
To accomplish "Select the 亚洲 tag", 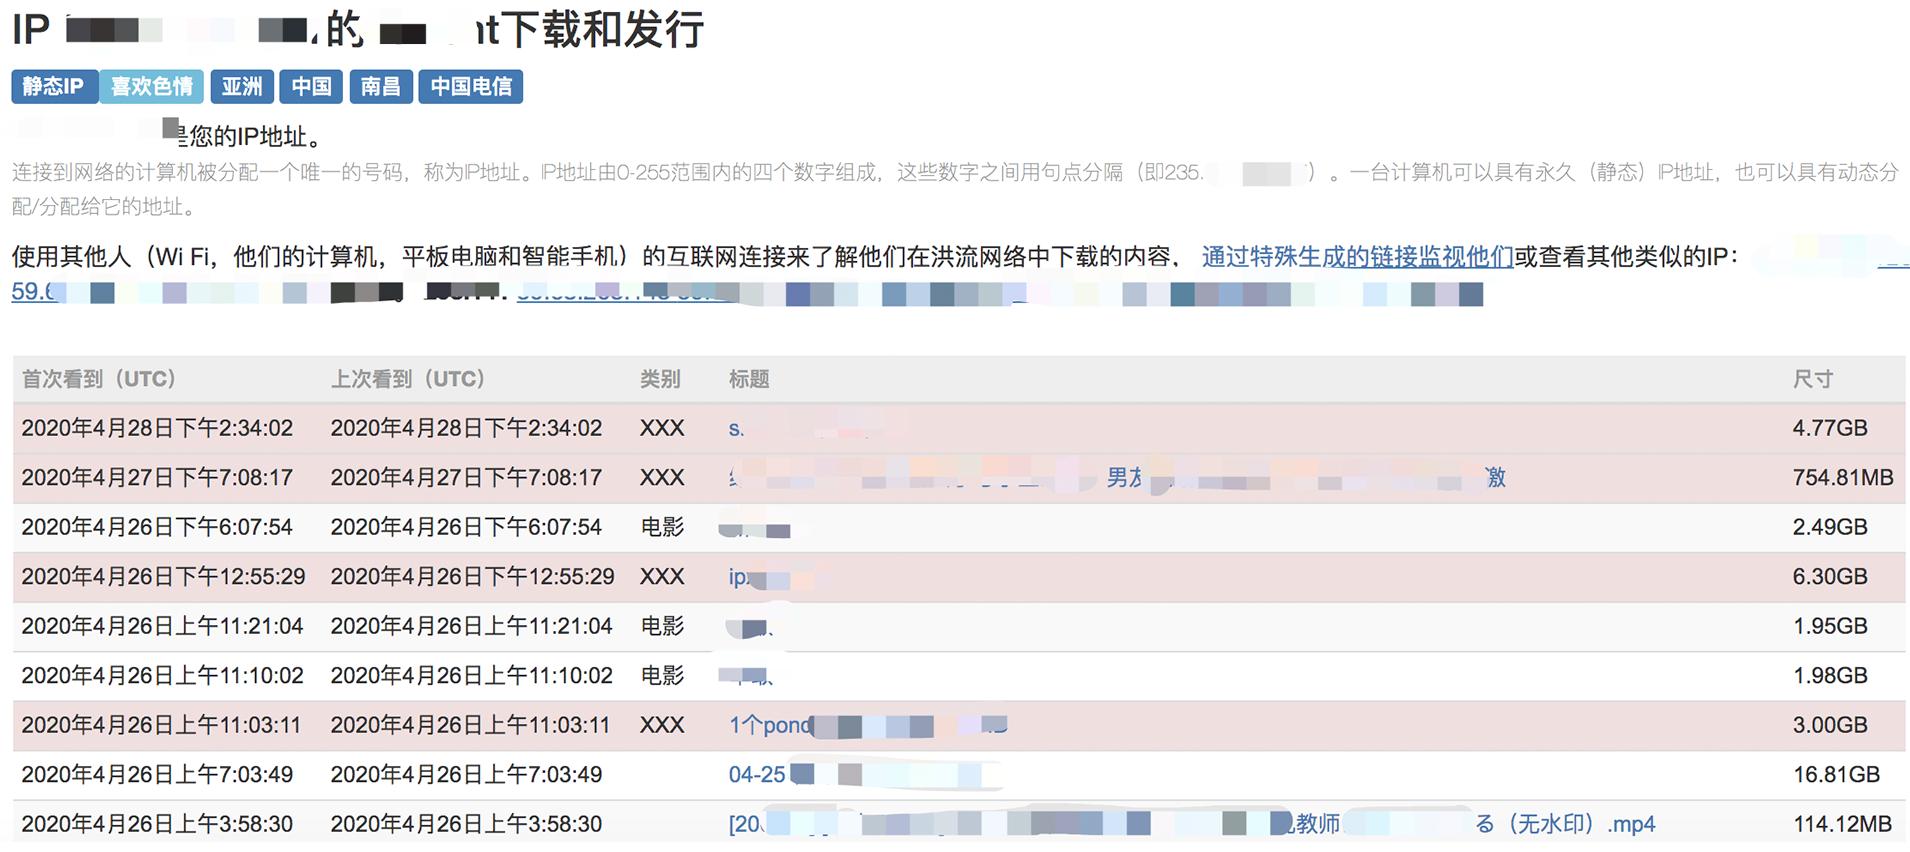I will [242, 87].
